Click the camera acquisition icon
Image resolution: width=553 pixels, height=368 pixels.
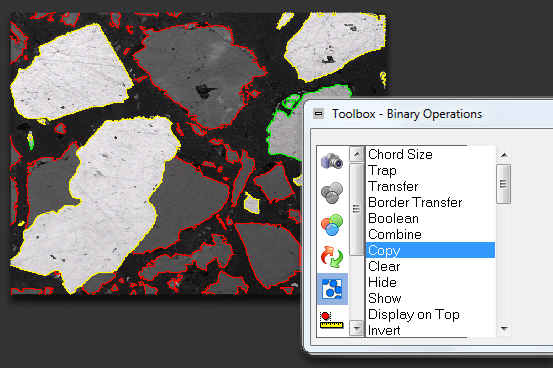tap(332, 161)
